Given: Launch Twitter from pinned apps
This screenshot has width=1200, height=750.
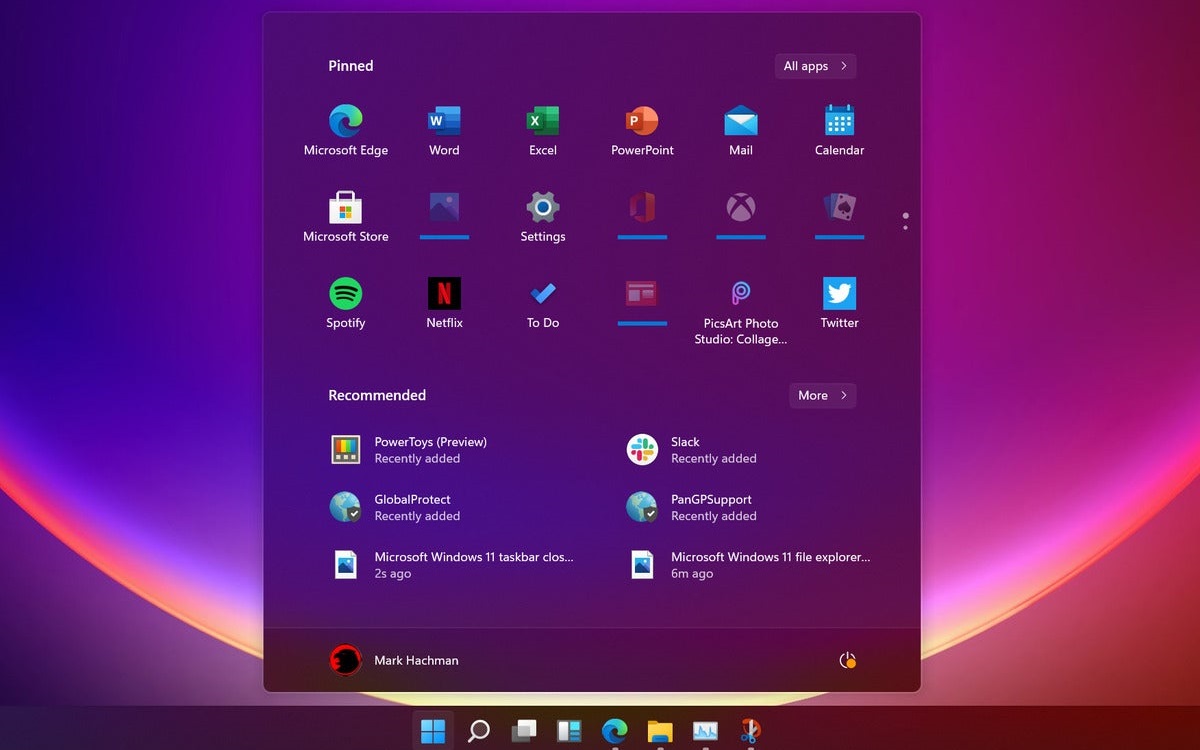Looking at the screenshot, I should point(839,304).
